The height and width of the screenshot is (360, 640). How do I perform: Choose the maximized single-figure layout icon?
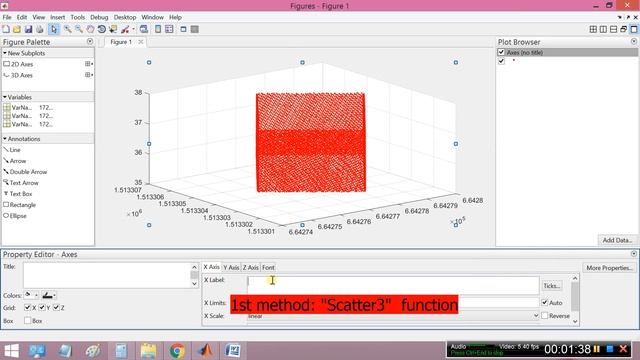tap(634, 29)
